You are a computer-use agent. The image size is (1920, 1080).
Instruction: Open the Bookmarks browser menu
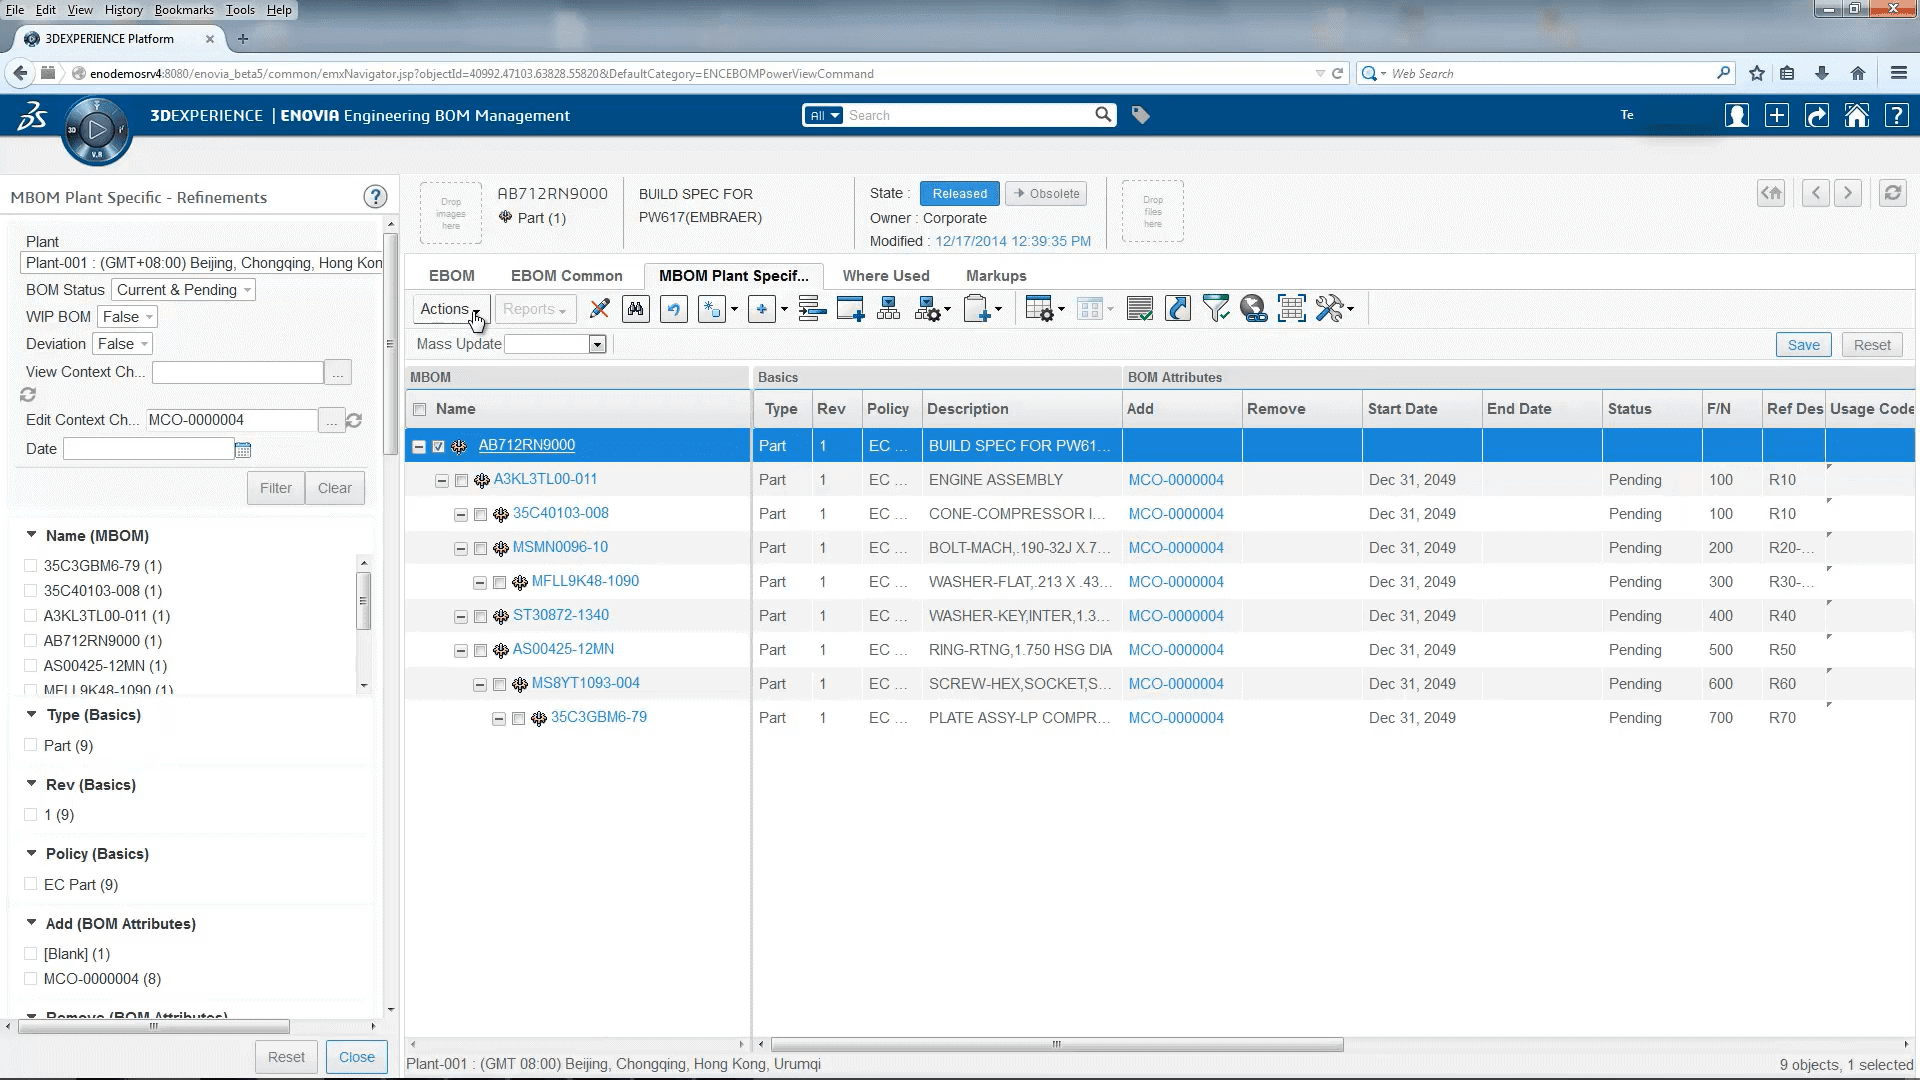click(x=184, y=10)
